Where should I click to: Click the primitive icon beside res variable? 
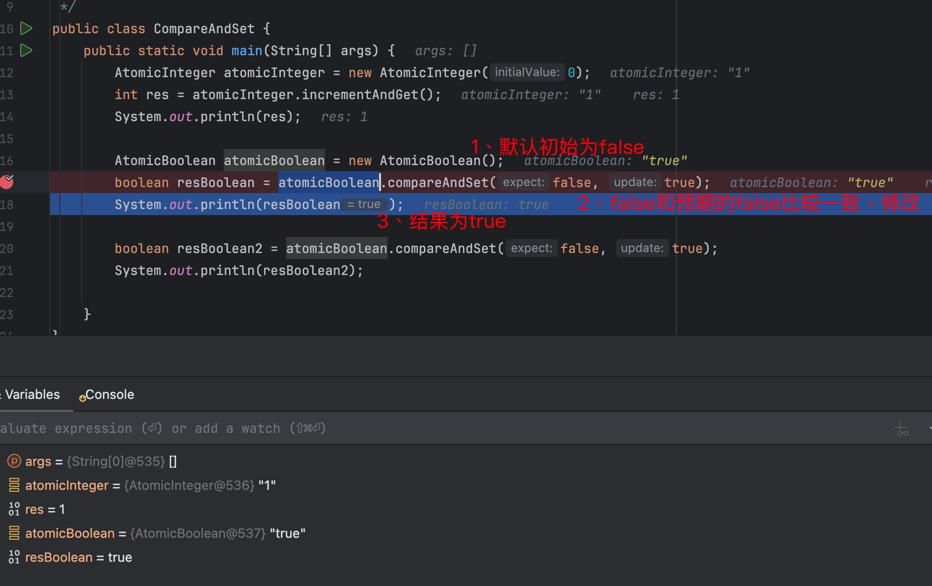click(x=14, y=510)
